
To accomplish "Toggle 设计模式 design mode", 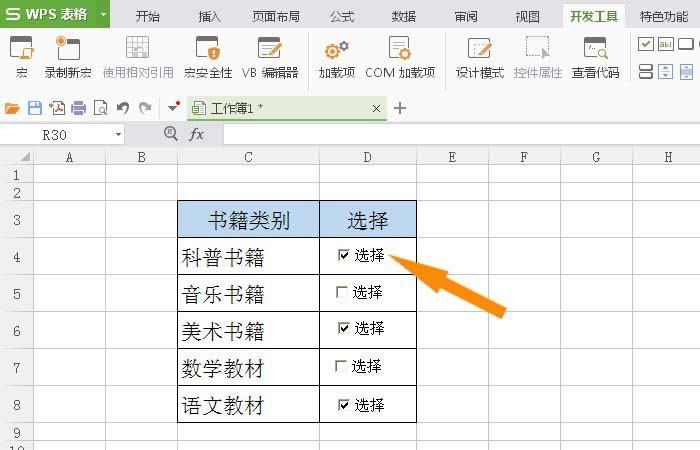I will point(480,57).
